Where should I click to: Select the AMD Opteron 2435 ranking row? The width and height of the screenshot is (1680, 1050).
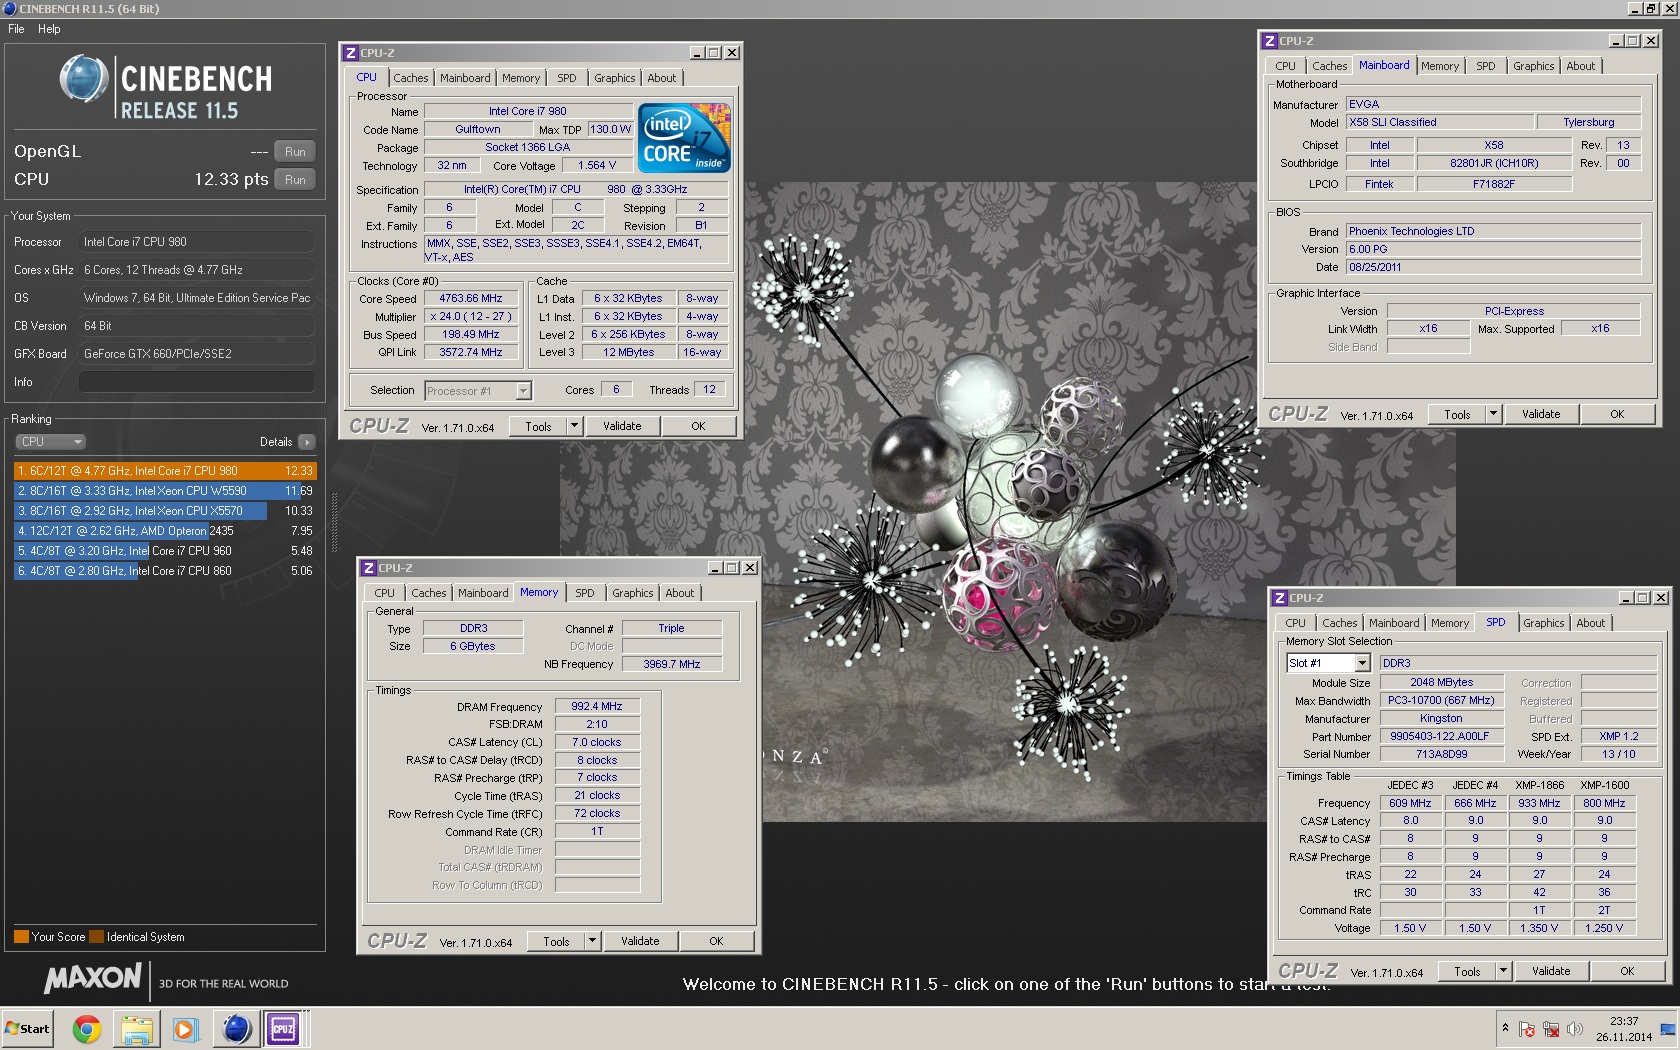click(x=165, y=531)
